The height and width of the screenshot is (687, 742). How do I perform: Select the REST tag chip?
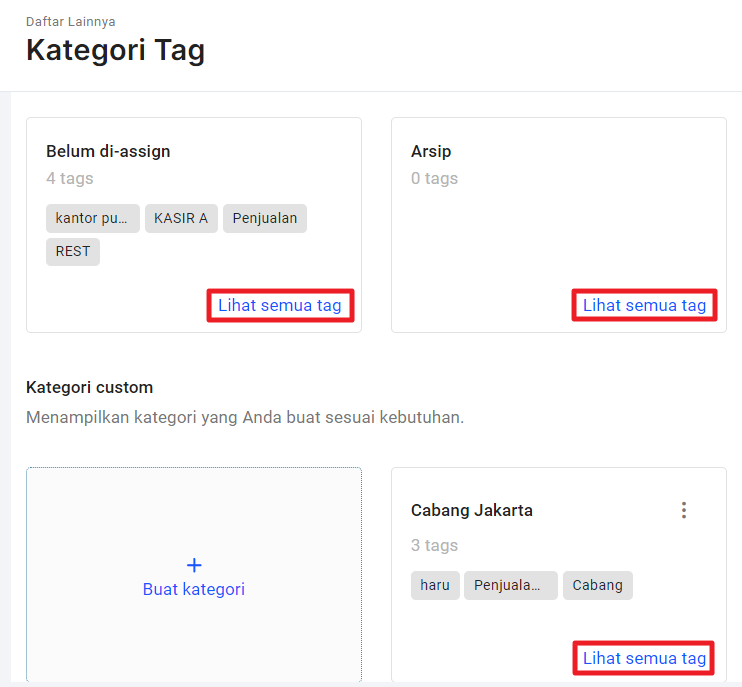click(73, 252)
